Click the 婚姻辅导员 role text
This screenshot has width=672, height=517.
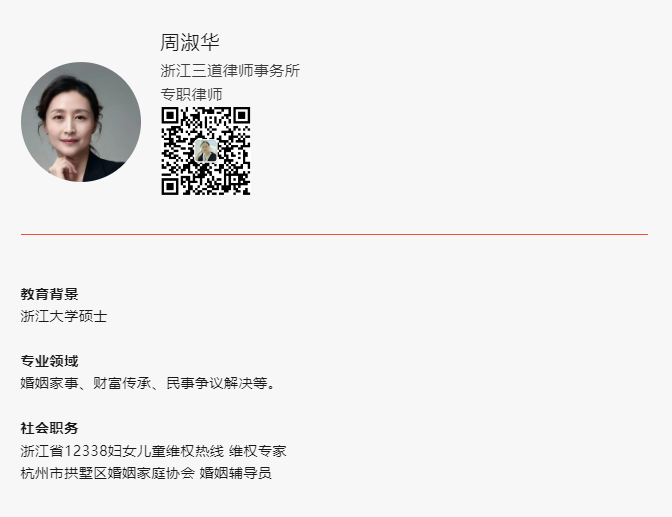235,473
